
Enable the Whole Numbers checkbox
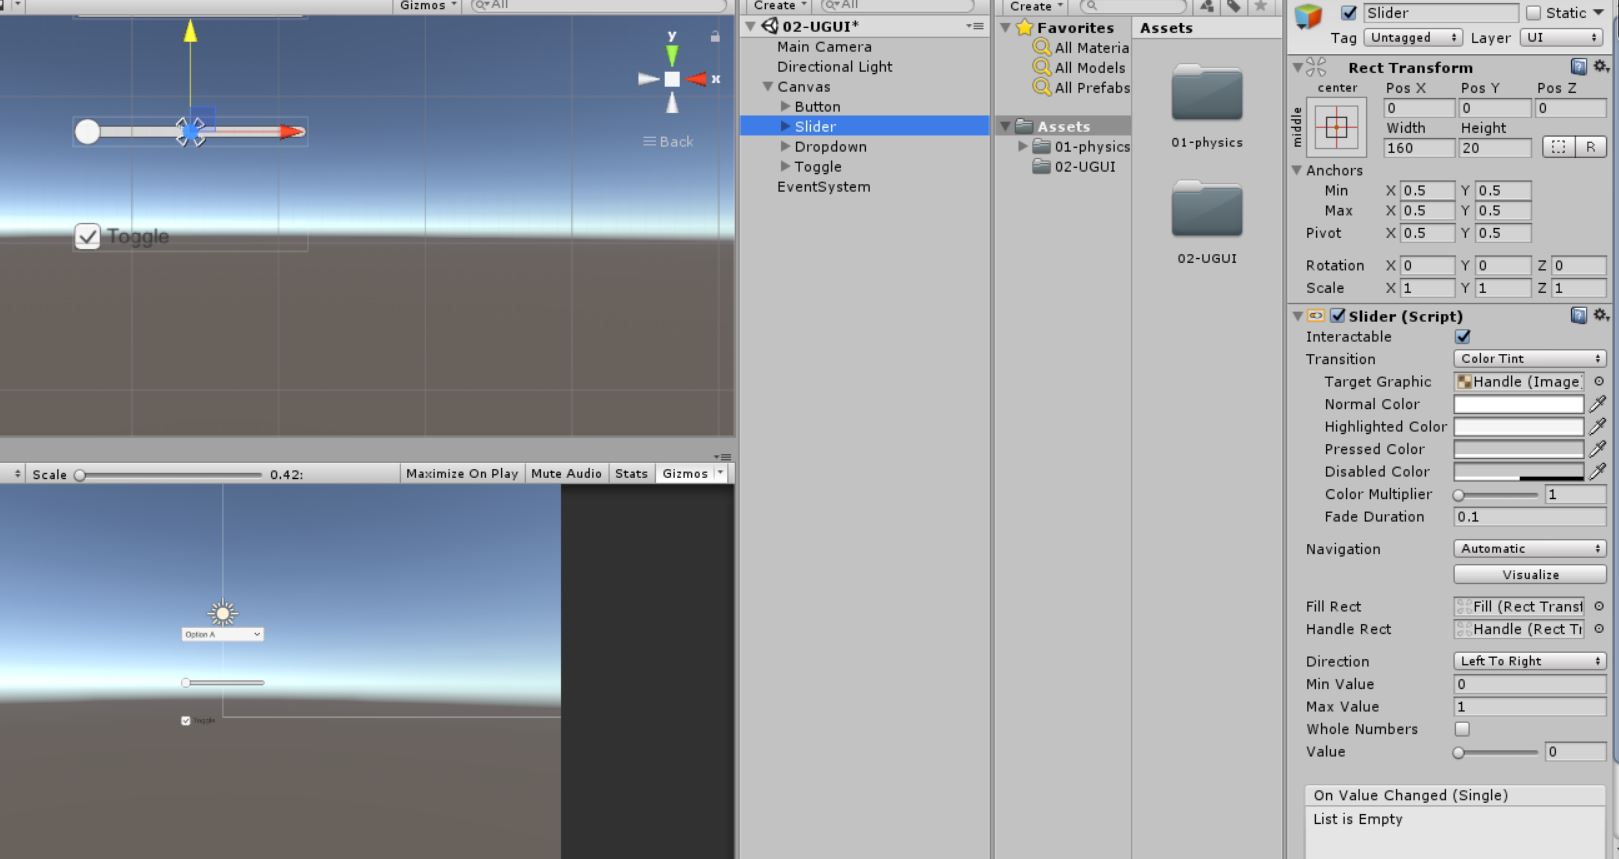click(1462, 729)
